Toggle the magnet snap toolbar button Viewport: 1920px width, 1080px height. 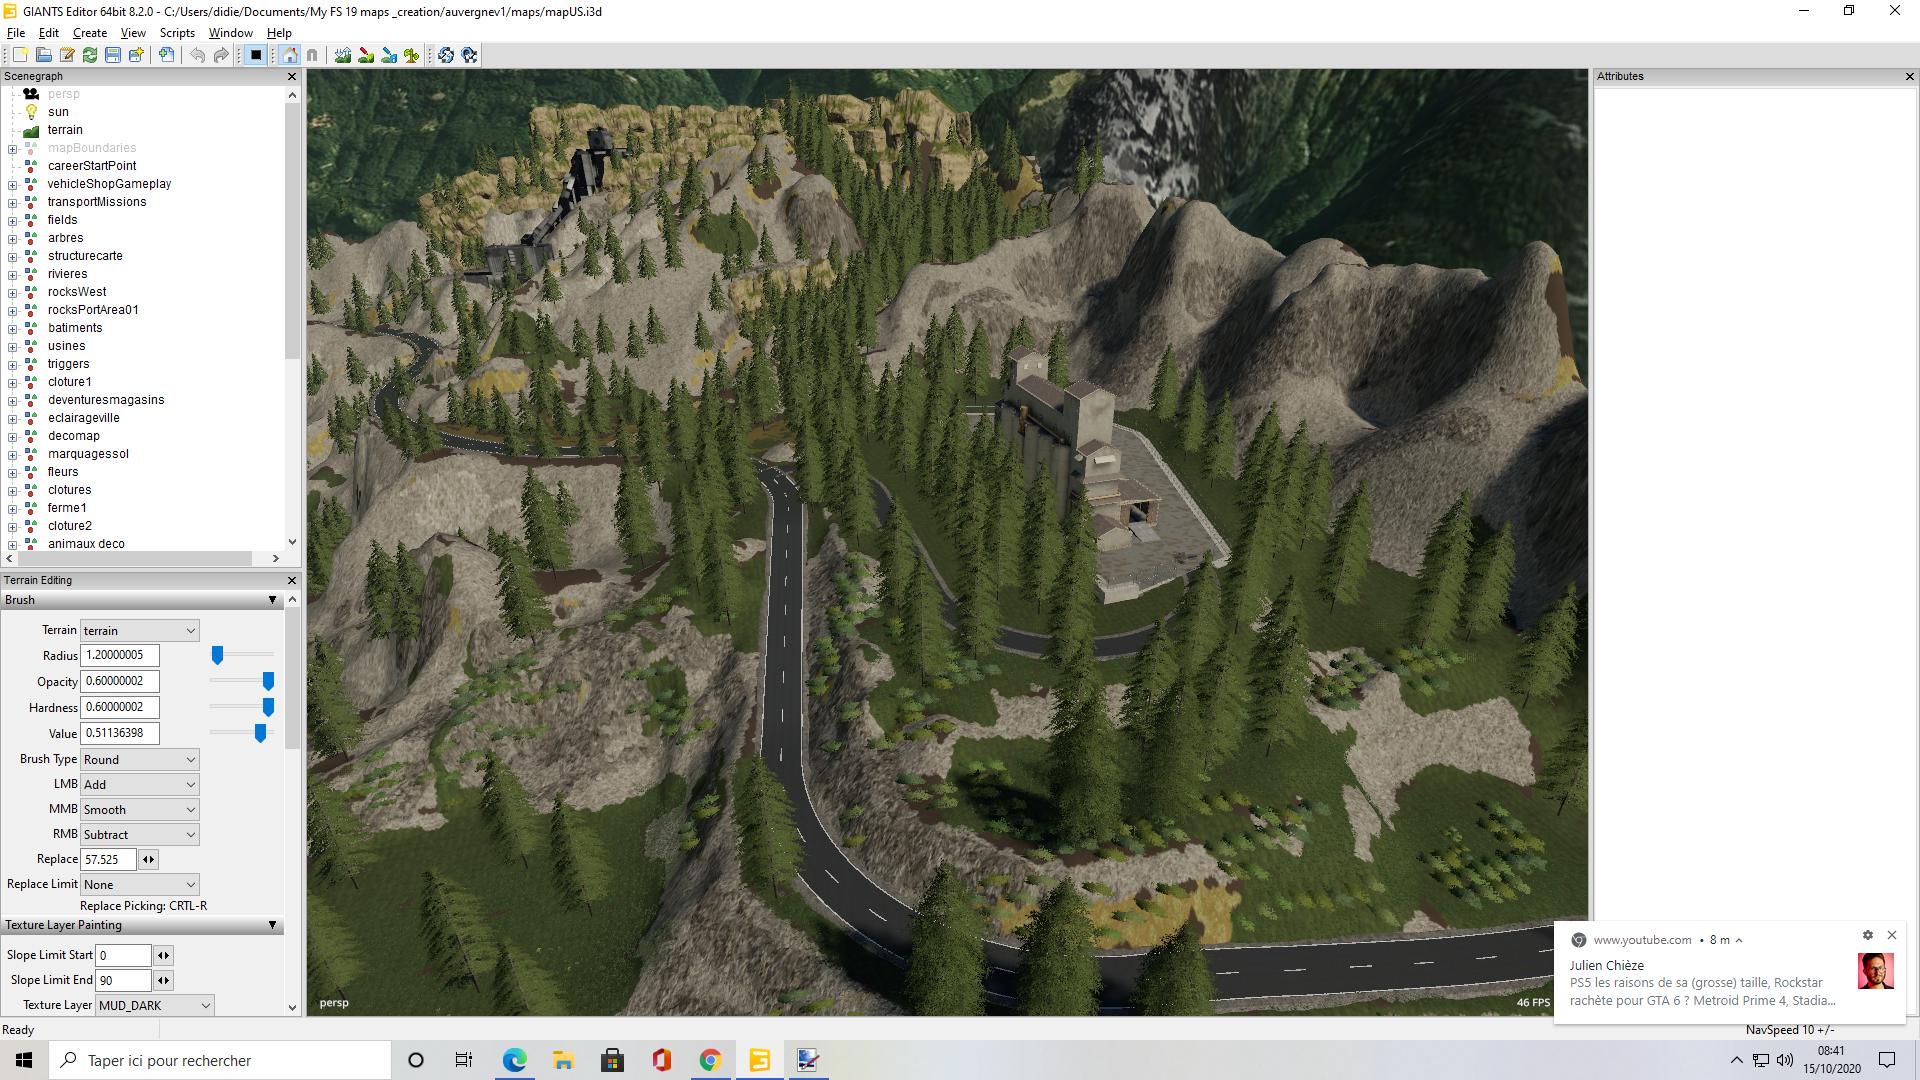coord(312,55)
